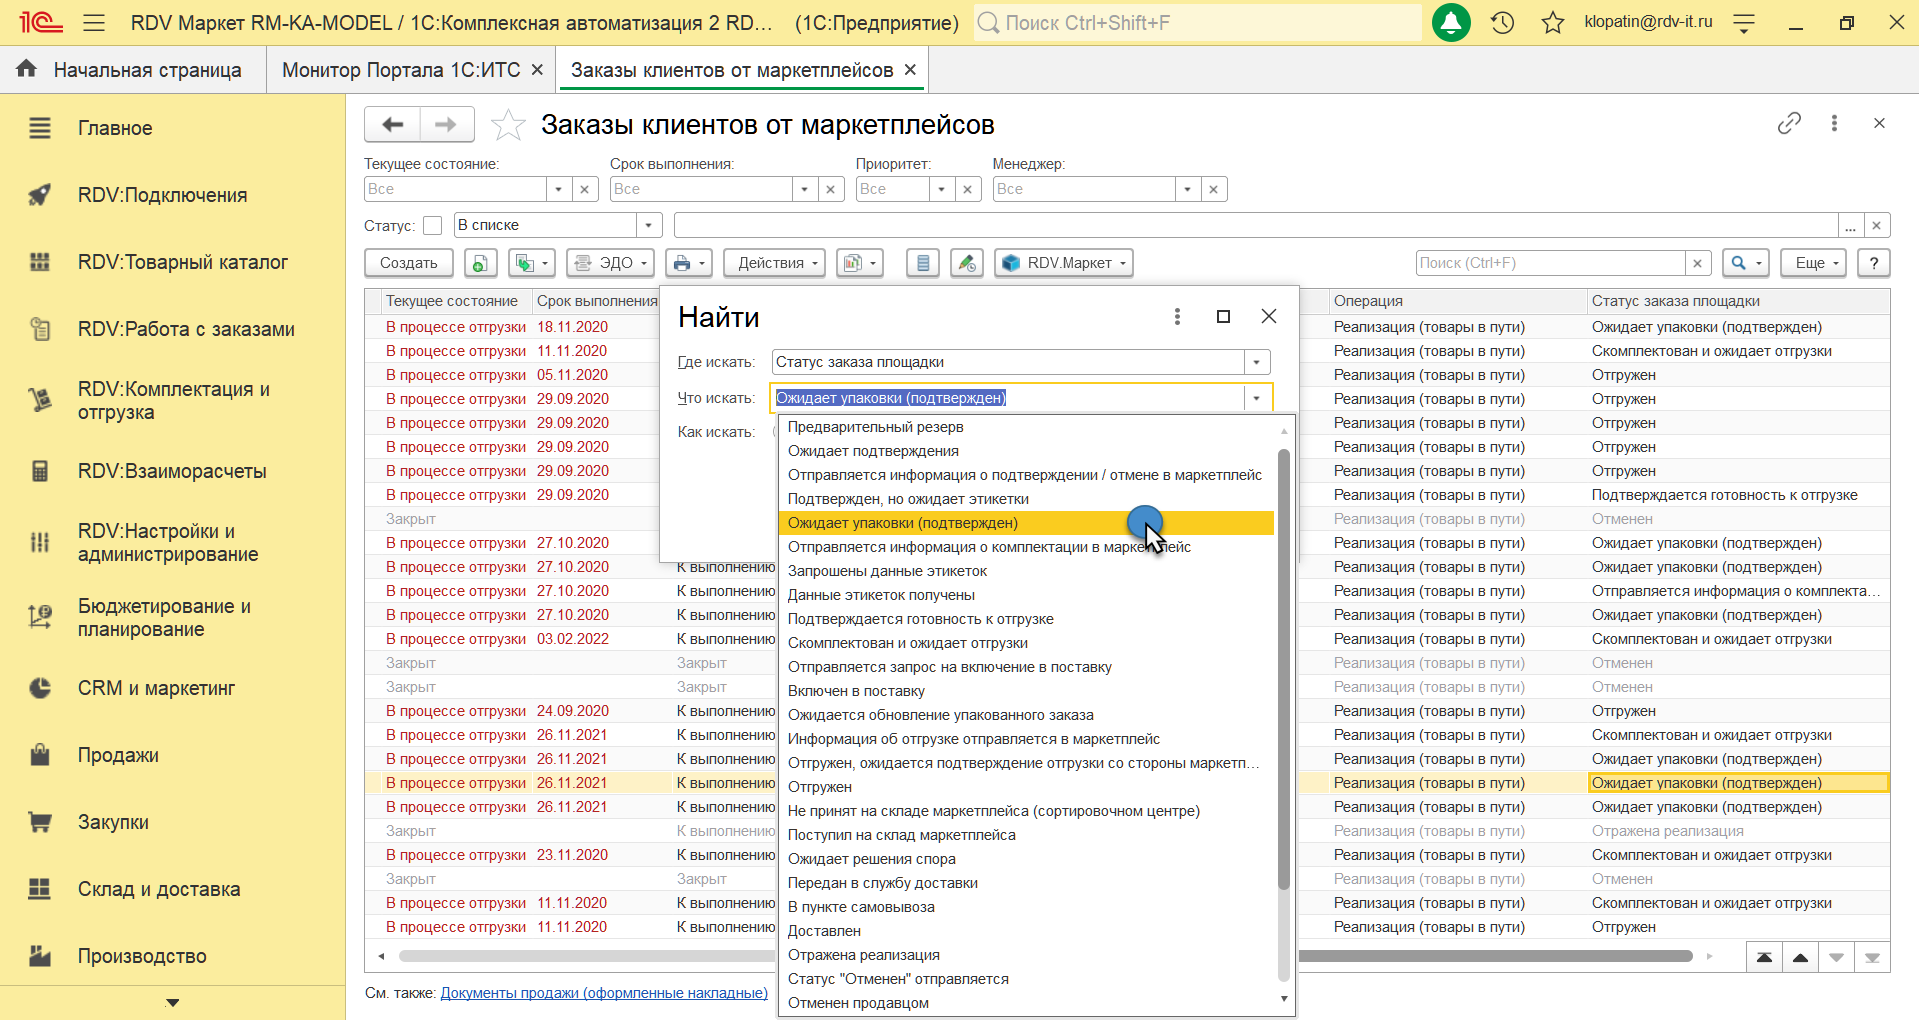Switch to Монитор Портала 1С:ИТС tab
Screen dimensions: 1919x1020
[x=400, y=70]
